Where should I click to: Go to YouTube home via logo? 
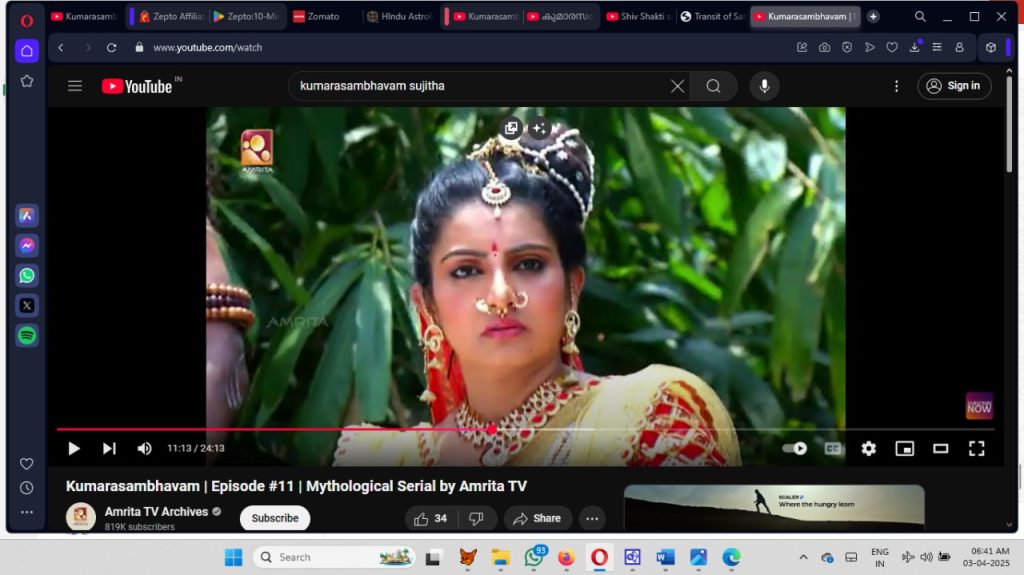pyautogui.click(x=138, y=86)
